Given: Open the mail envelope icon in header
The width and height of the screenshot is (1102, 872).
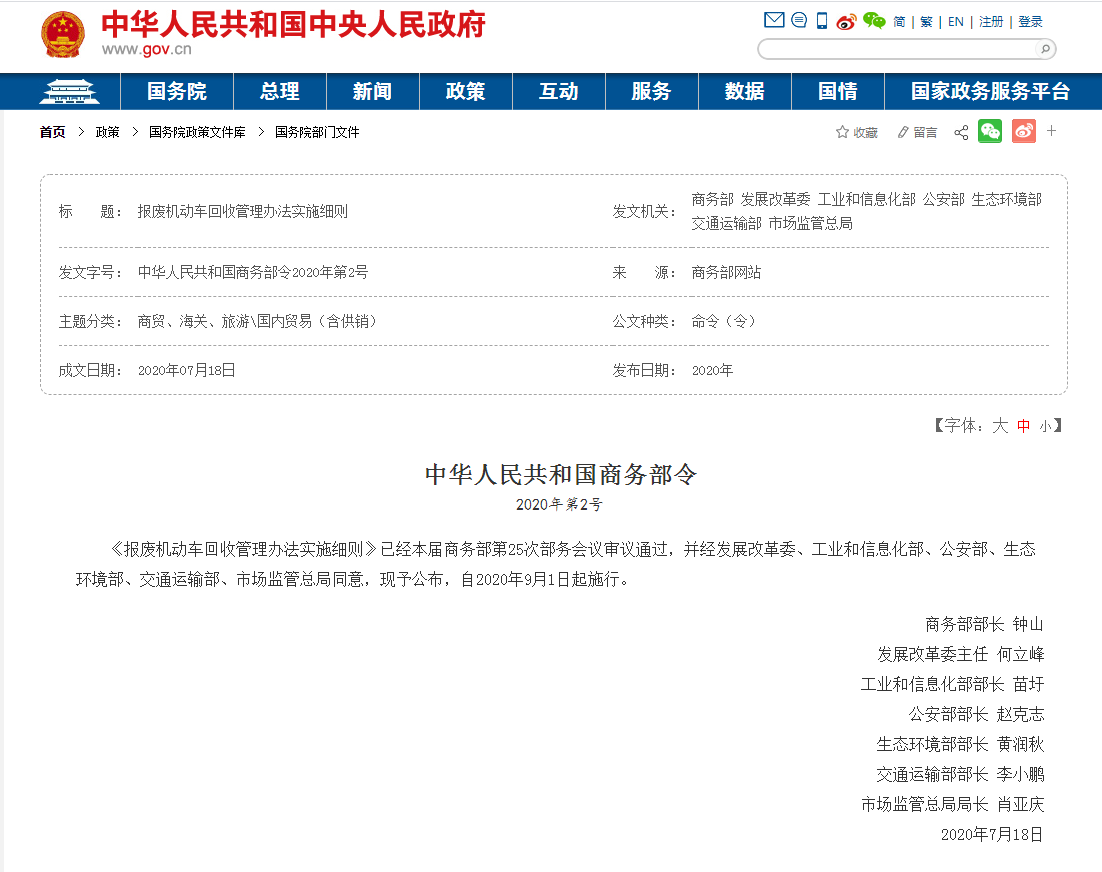Looking at the screenshot, I should [774, 20].
